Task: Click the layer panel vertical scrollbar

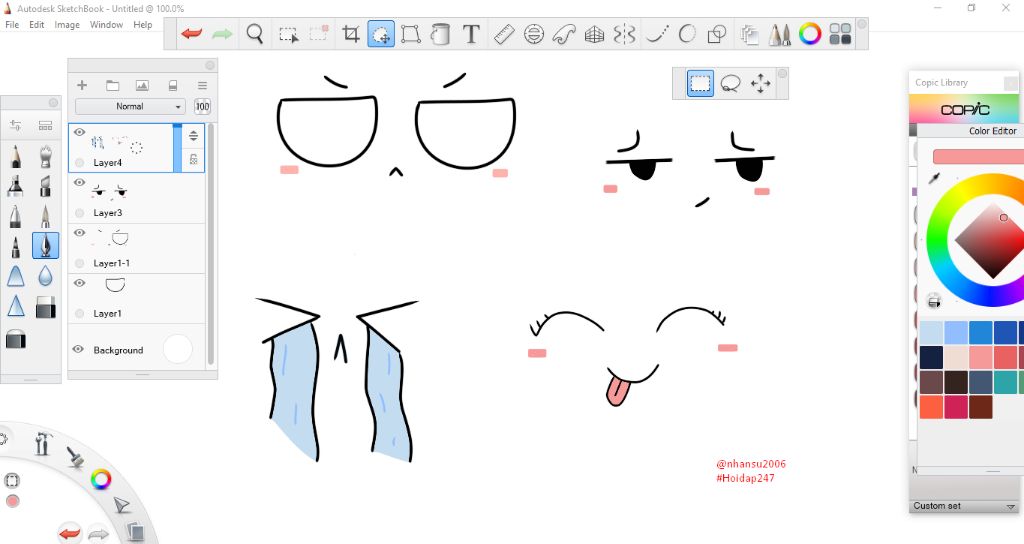Action: [x=210, y=243]
